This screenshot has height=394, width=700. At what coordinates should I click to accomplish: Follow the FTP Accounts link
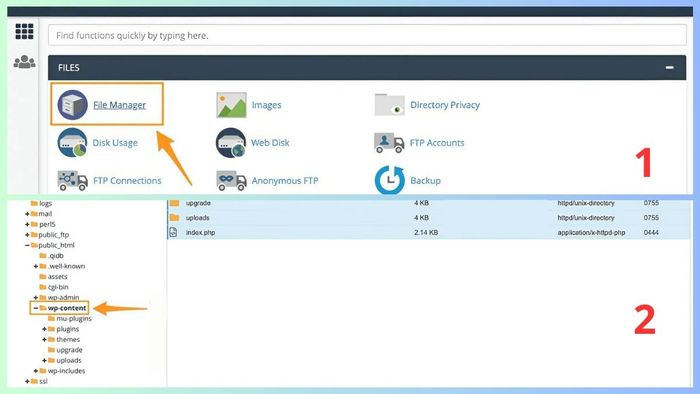(x=437, y=143)
